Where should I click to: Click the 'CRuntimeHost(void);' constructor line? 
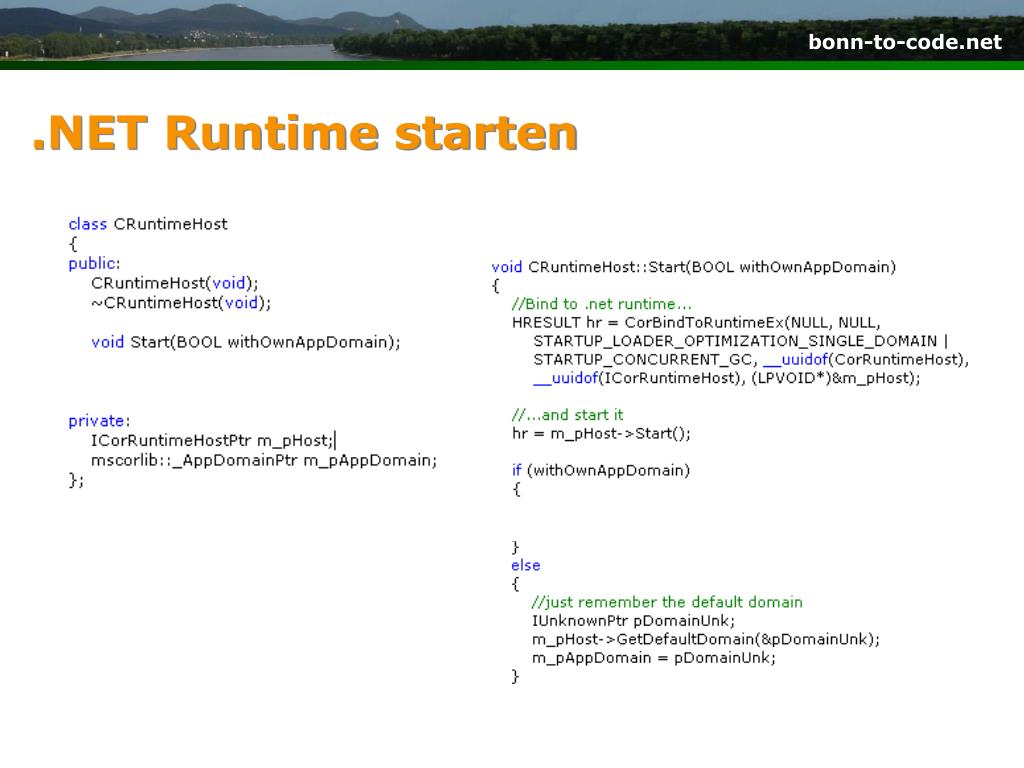175,283
